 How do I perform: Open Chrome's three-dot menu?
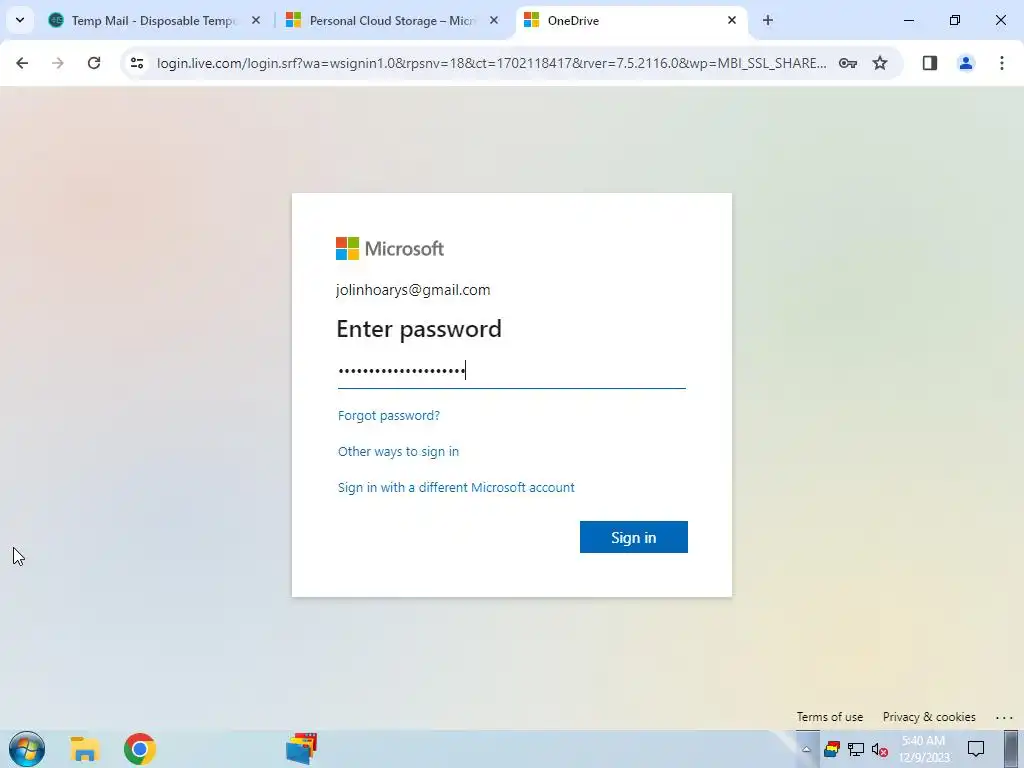(1002, 63)
